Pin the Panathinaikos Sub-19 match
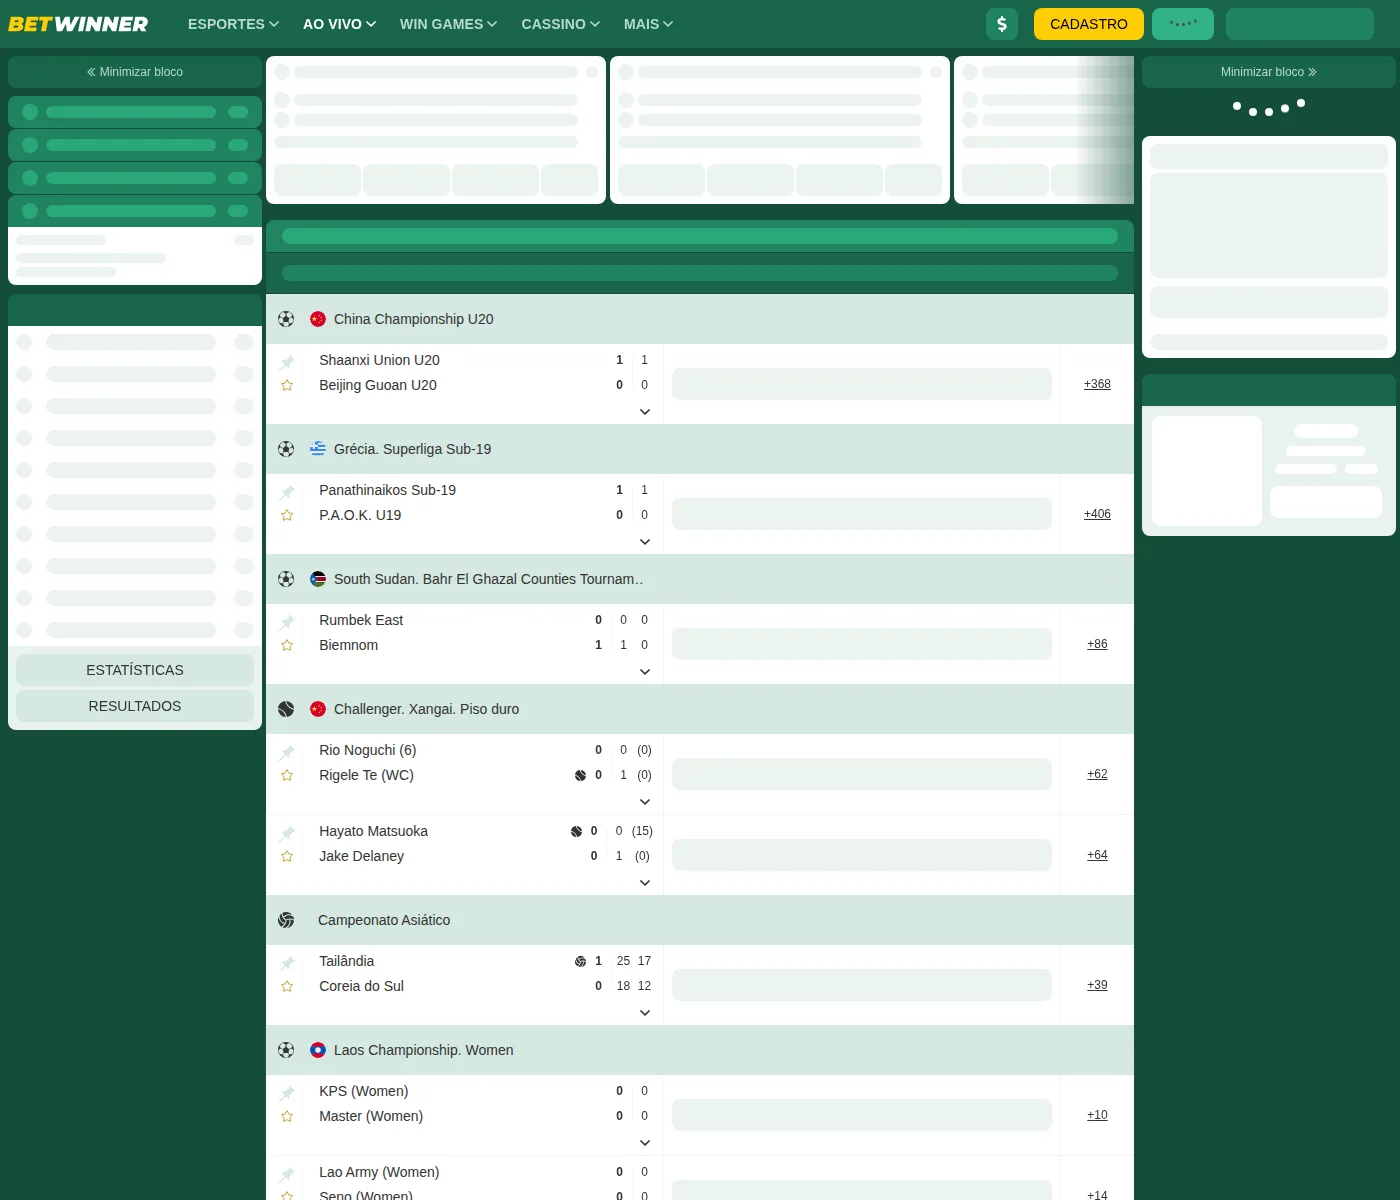This screenshot has width=1400, height=1200. (287, 491)
